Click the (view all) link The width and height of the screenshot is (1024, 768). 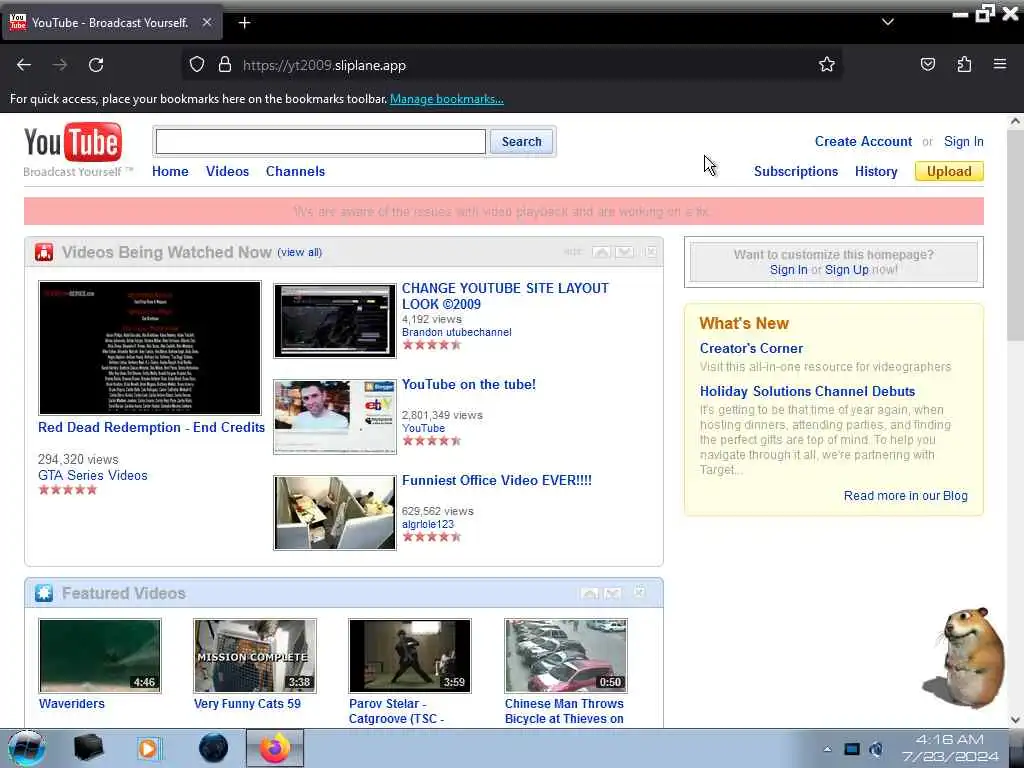coord(300,252)
